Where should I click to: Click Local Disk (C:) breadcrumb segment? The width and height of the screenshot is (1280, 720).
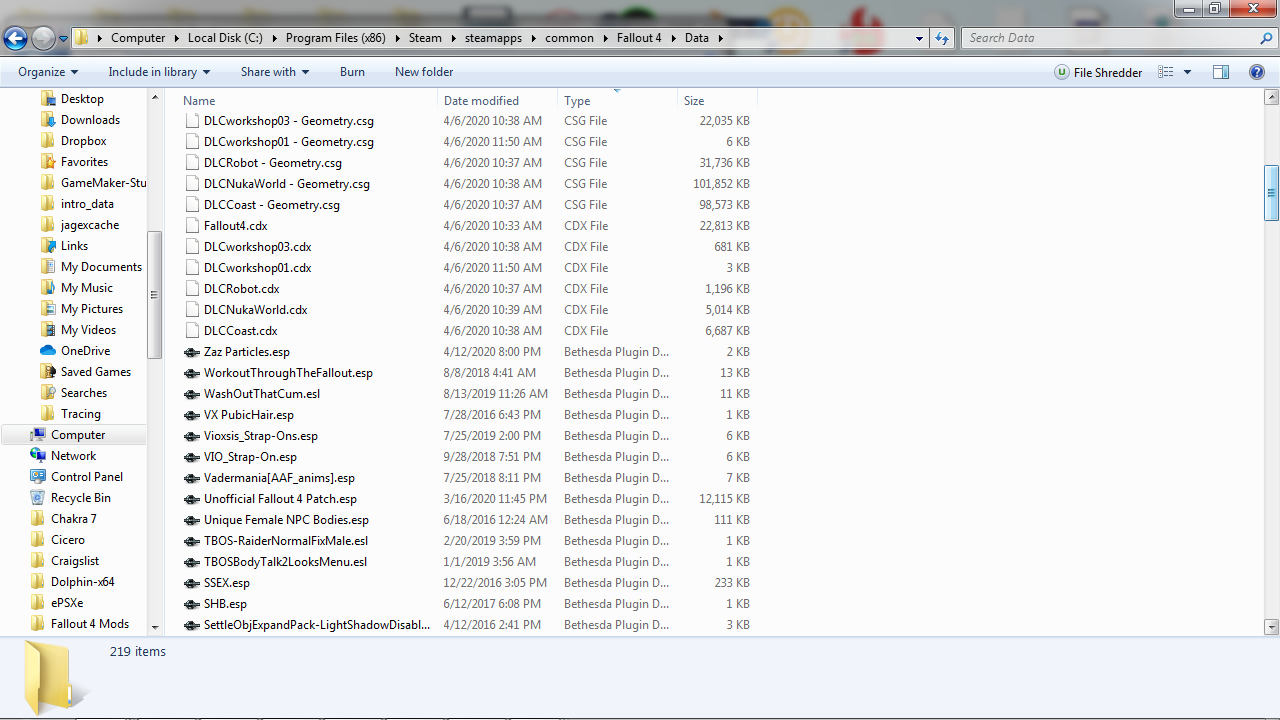(225, 38)
